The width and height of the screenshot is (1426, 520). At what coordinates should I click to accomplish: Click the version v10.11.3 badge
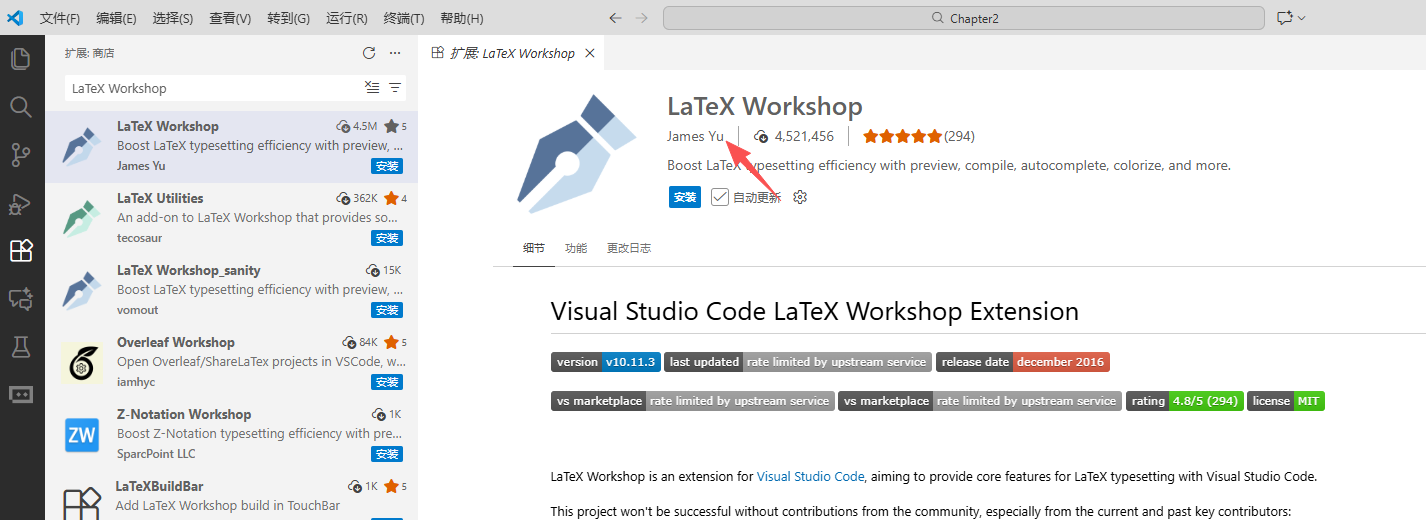(606, 362)
